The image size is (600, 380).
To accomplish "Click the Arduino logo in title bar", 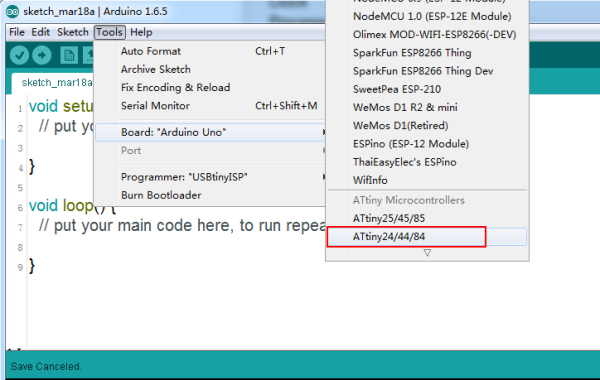I will coord(13,12).
